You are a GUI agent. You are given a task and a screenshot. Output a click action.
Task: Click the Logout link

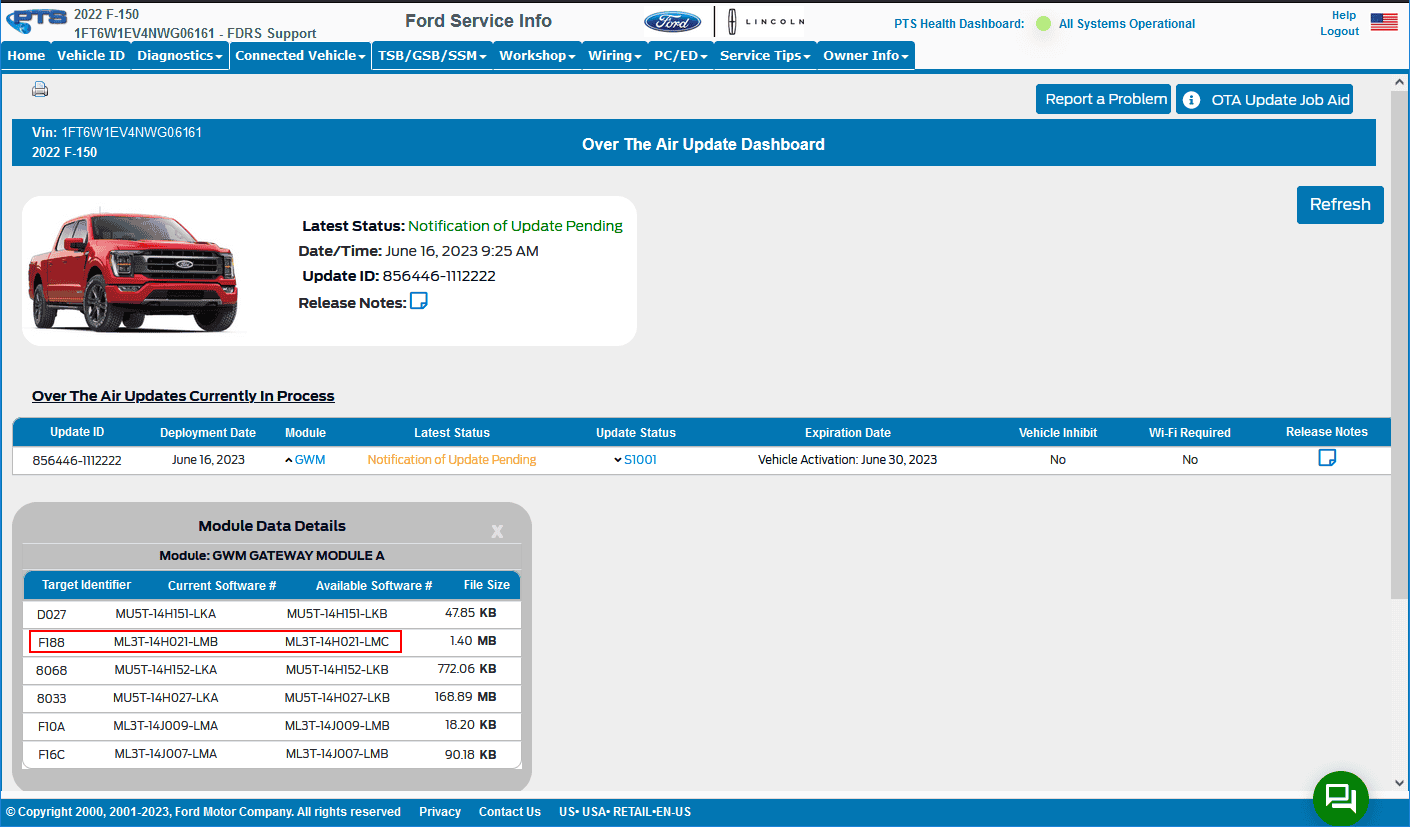(1339, 31)
